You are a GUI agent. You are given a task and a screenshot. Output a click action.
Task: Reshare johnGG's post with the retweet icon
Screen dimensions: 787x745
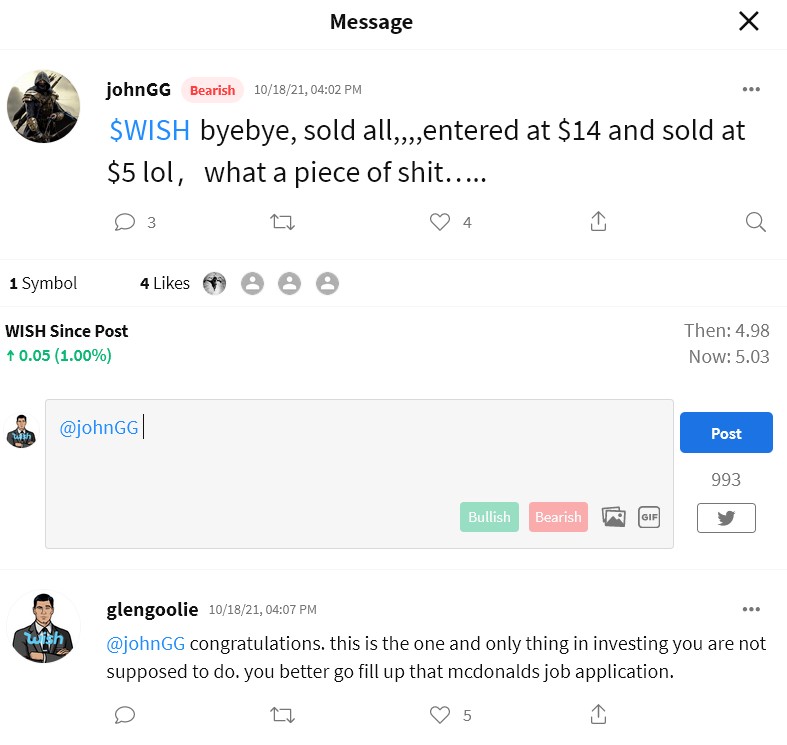coord(282,222)
